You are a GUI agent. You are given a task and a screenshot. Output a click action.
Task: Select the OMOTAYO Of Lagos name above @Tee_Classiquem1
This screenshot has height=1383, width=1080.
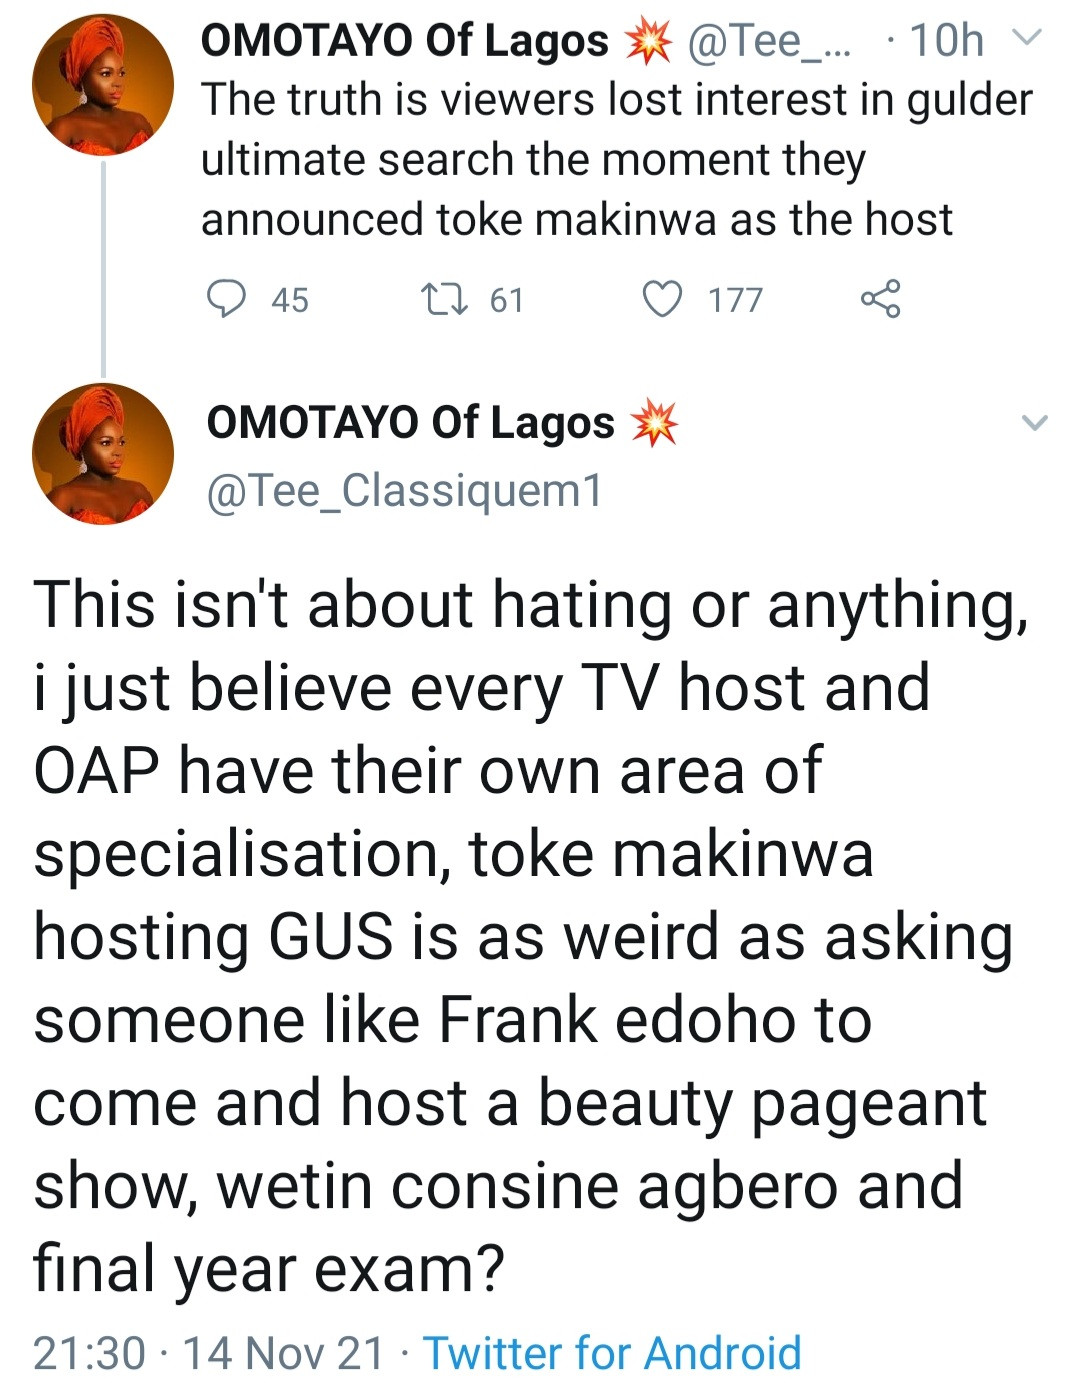(x=410, y=424)
